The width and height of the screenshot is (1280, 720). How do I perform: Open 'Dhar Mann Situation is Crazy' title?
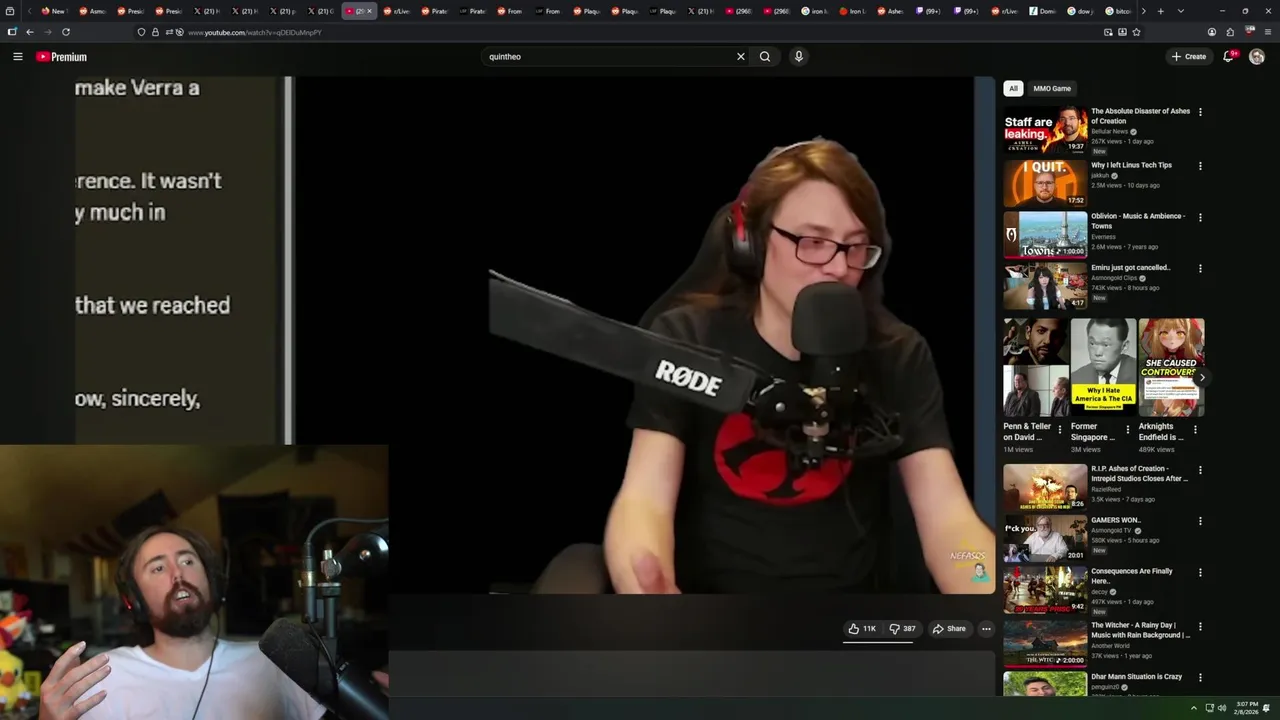[1136, 677]
